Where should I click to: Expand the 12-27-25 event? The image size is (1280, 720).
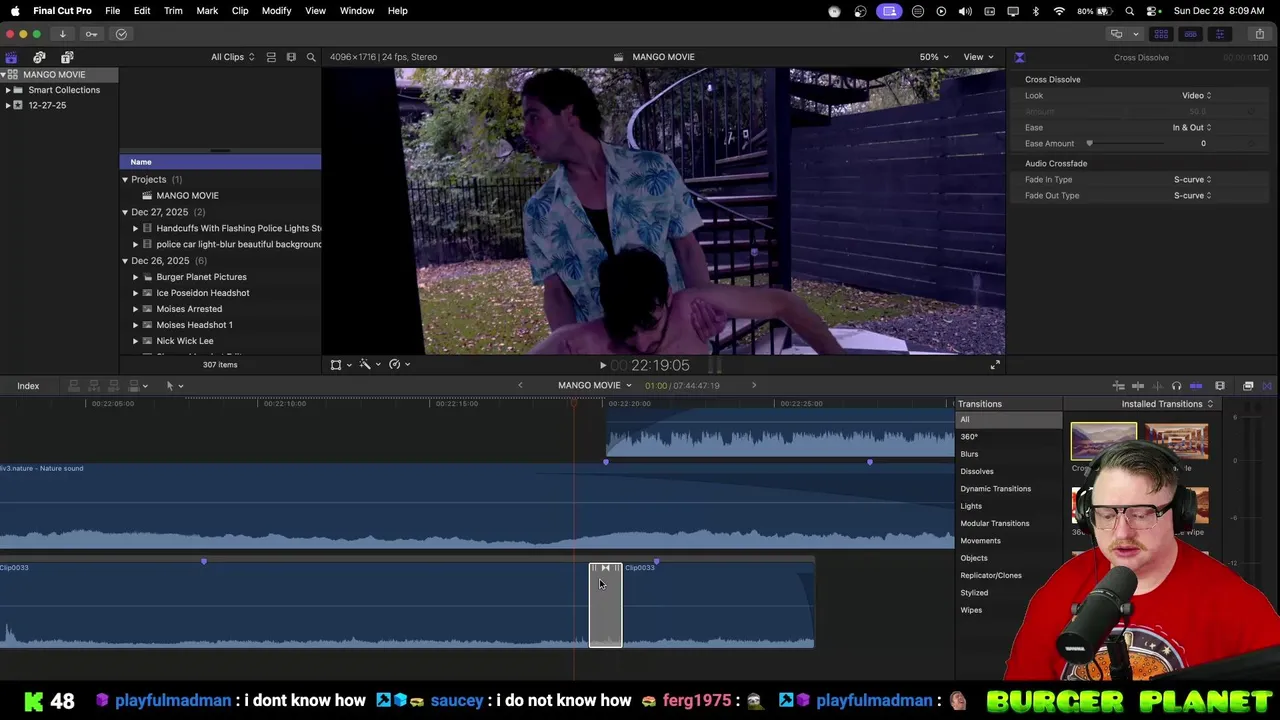(x=8, y=105)
